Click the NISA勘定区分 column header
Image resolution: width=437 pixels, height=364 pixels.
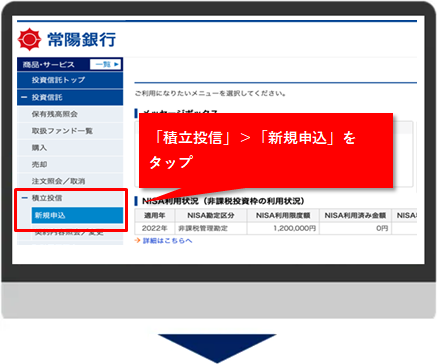coord(211,215)
